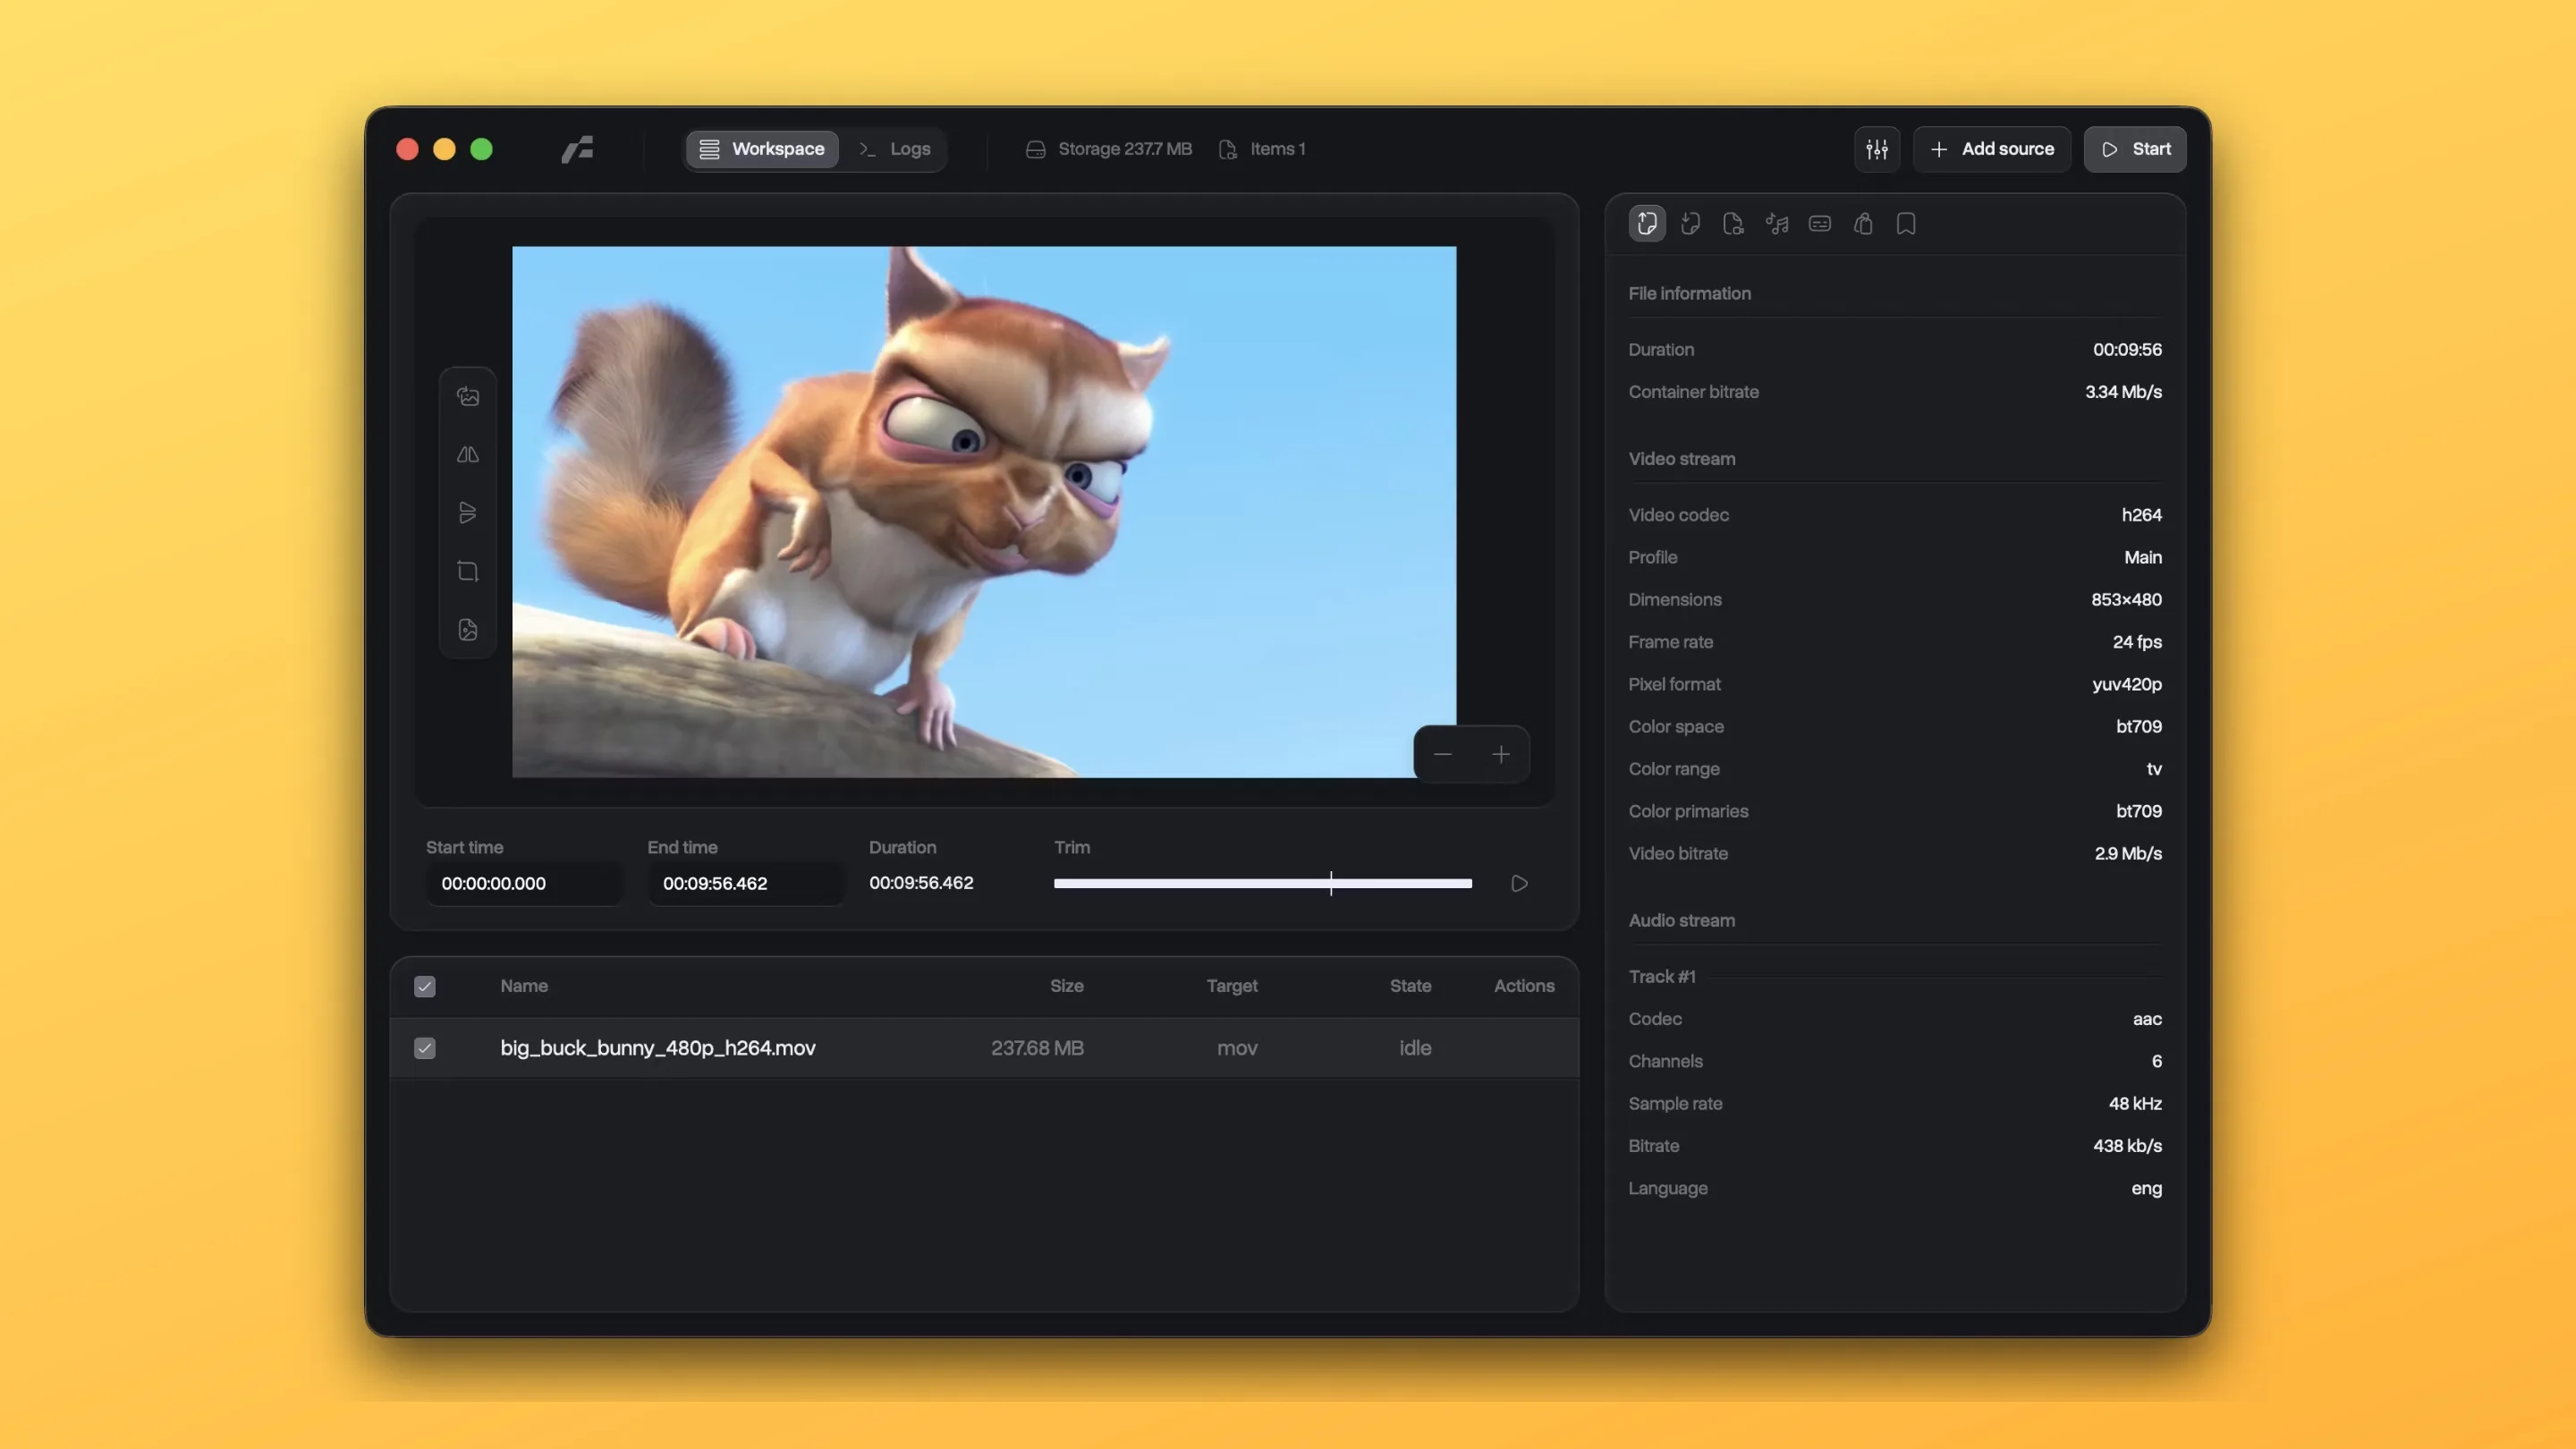Click the 00:09:56 duration value in File information

[2127, 350]
